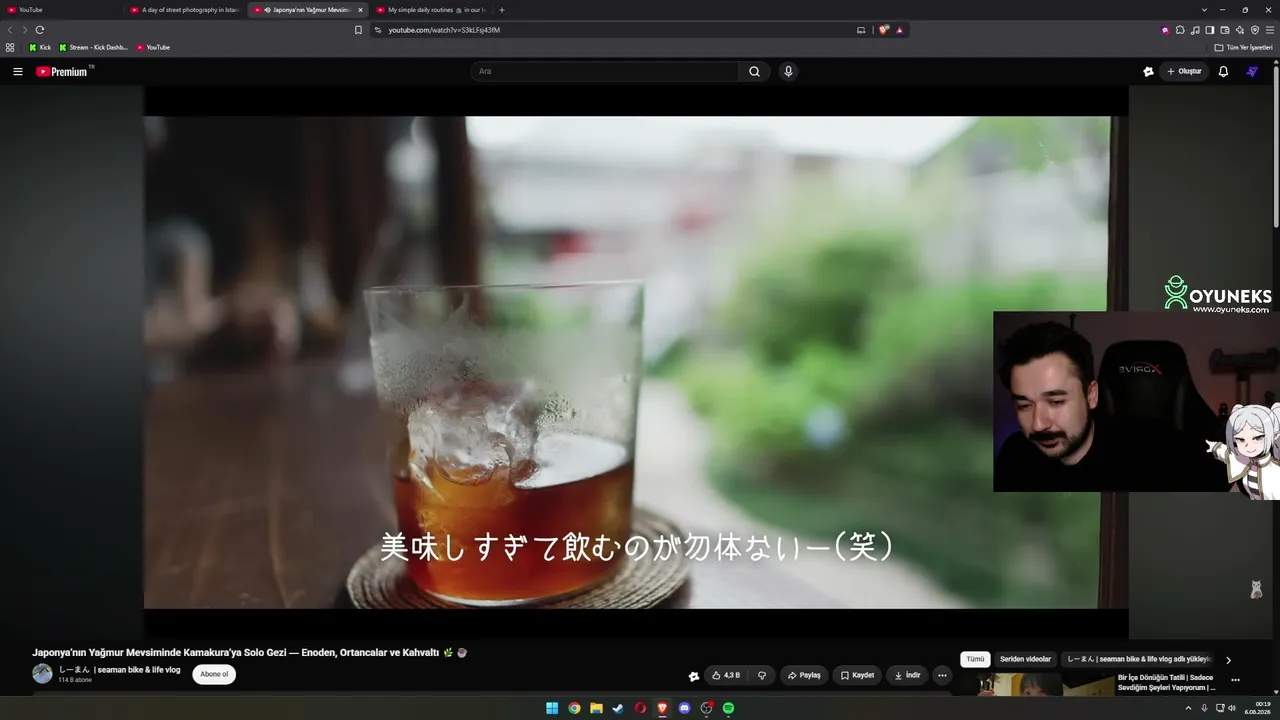The width and height of the screenshot is (1280, 720).
Task: Open the purple extension icon in toolbar
Action: coord(1165,30)
